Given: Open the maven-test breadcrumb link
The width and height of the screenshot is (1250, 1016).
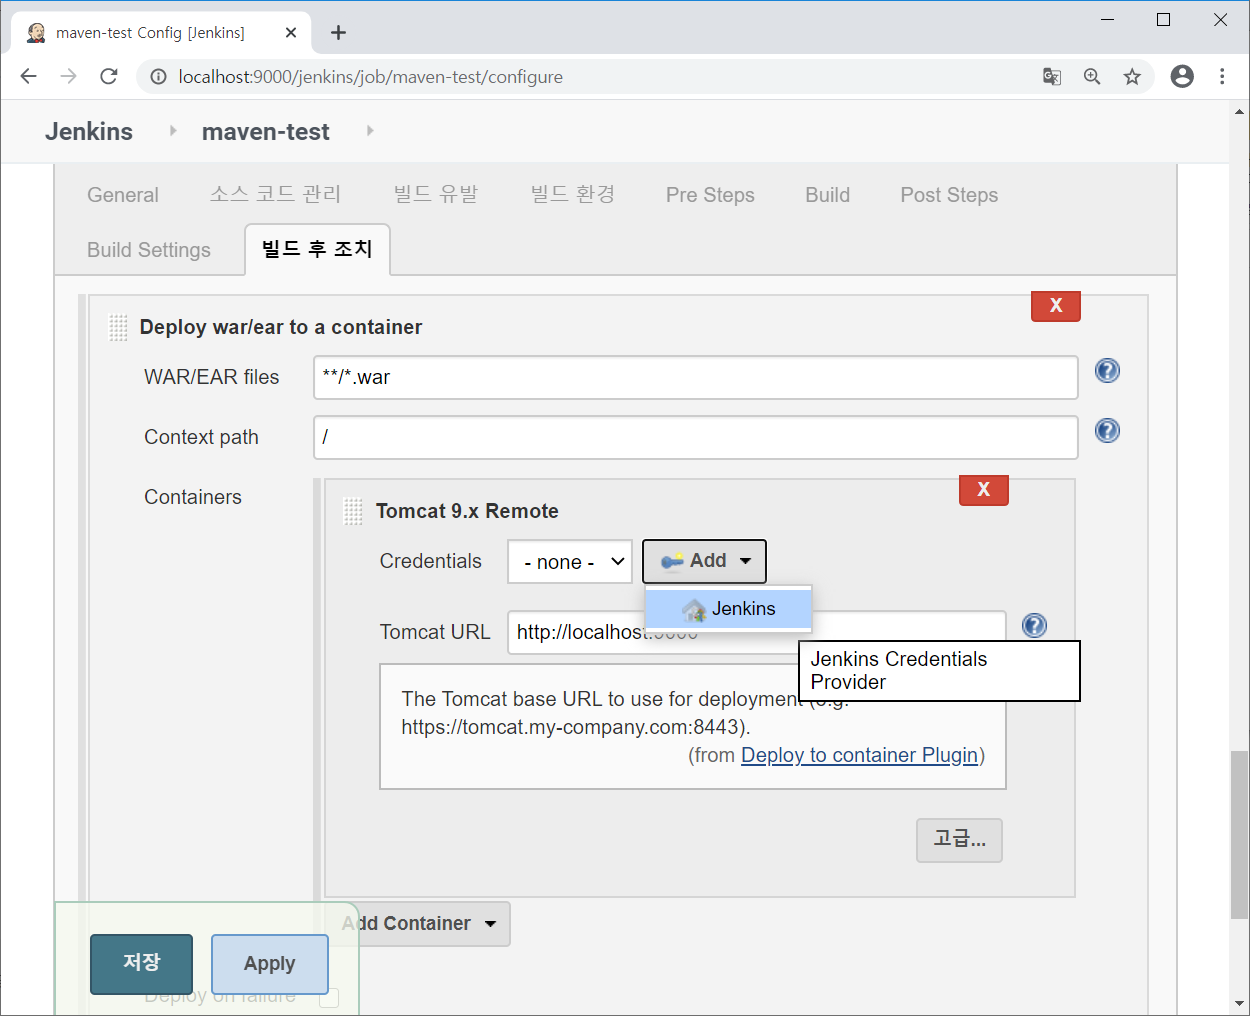Looking at the screenshot, I should [x=266, y=131].
